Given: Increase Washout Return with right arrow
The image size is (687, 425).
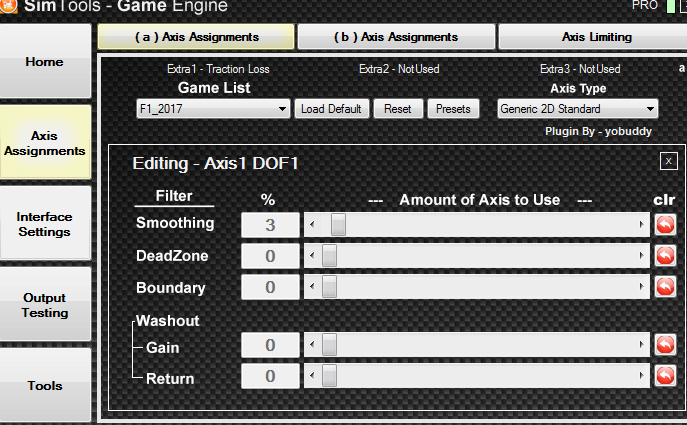Looking at the screenshot, I should tap(641, 375).
